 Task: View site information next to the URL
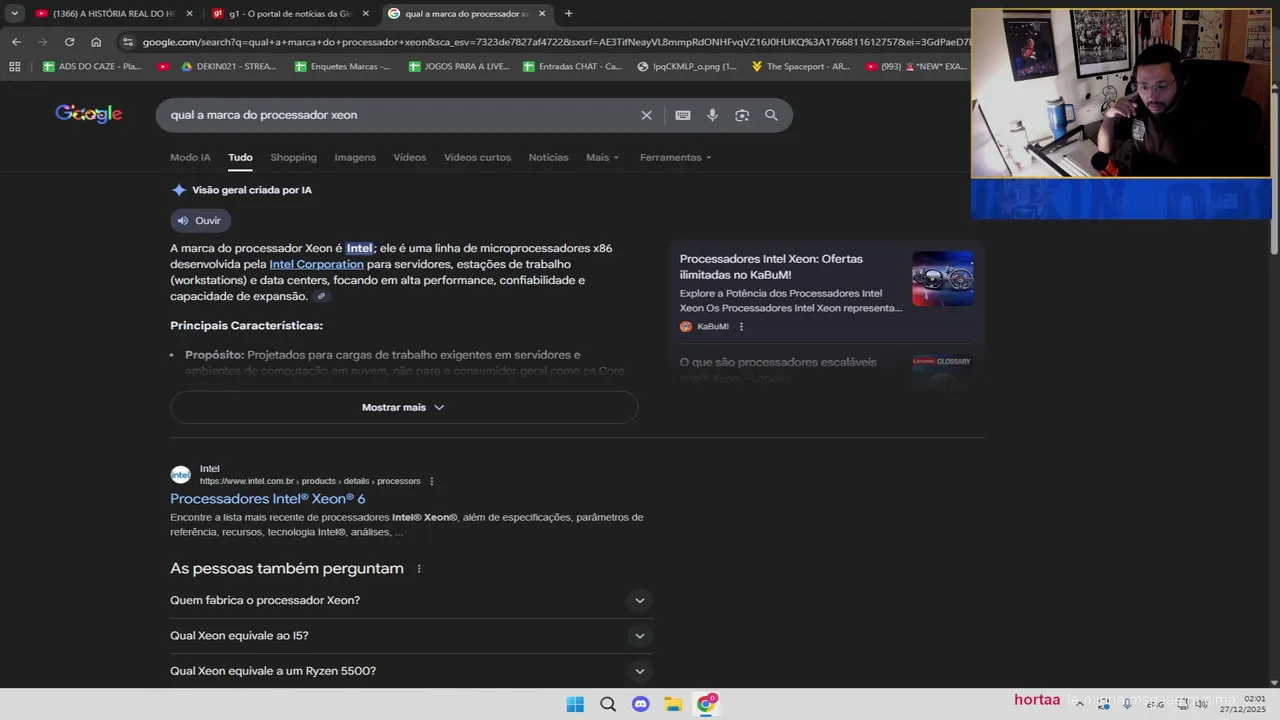pyautogui.click(x=127, y=42)
